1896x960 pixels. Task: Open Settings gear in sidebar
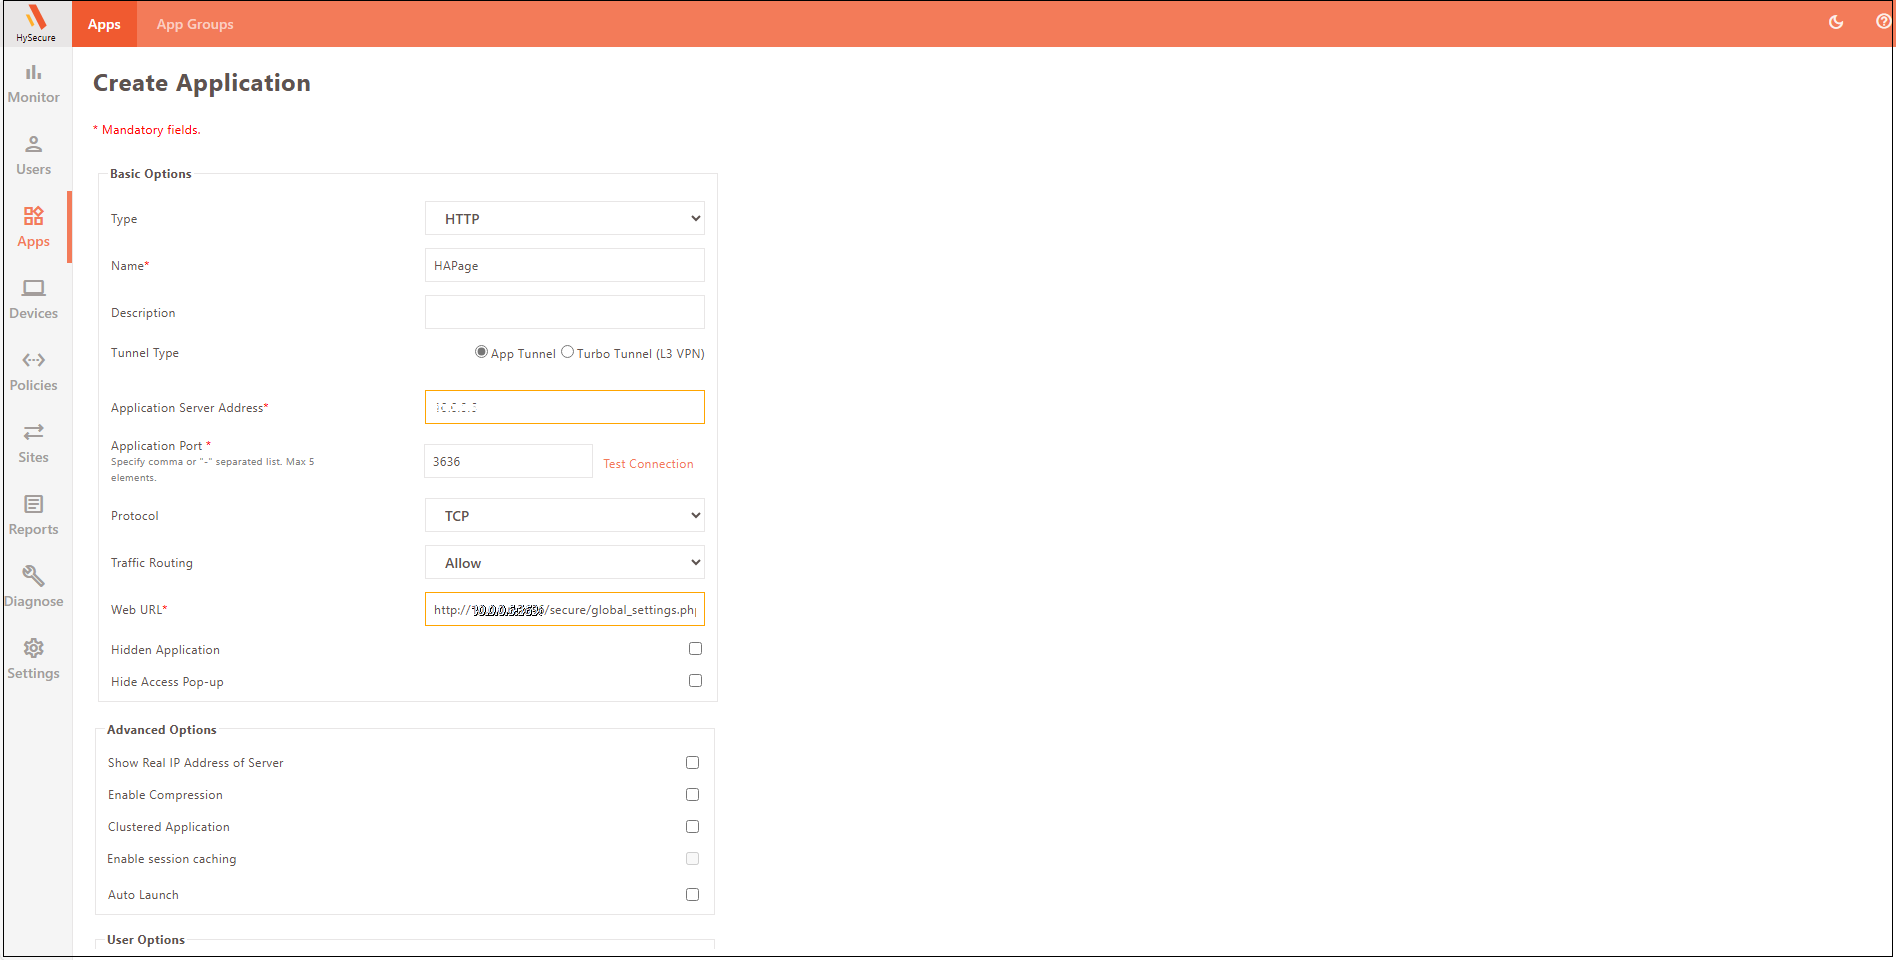point(34,649)
